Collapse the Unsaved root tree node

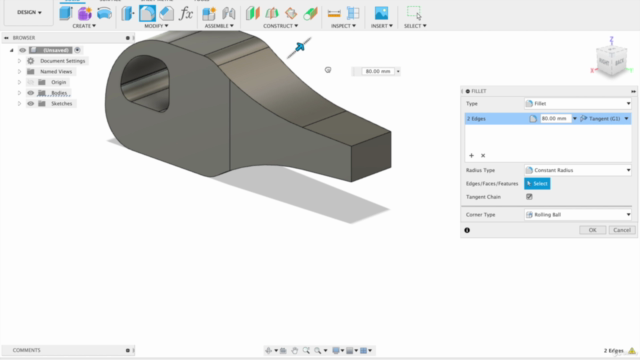pyautogui.click(x=11, y=50)
